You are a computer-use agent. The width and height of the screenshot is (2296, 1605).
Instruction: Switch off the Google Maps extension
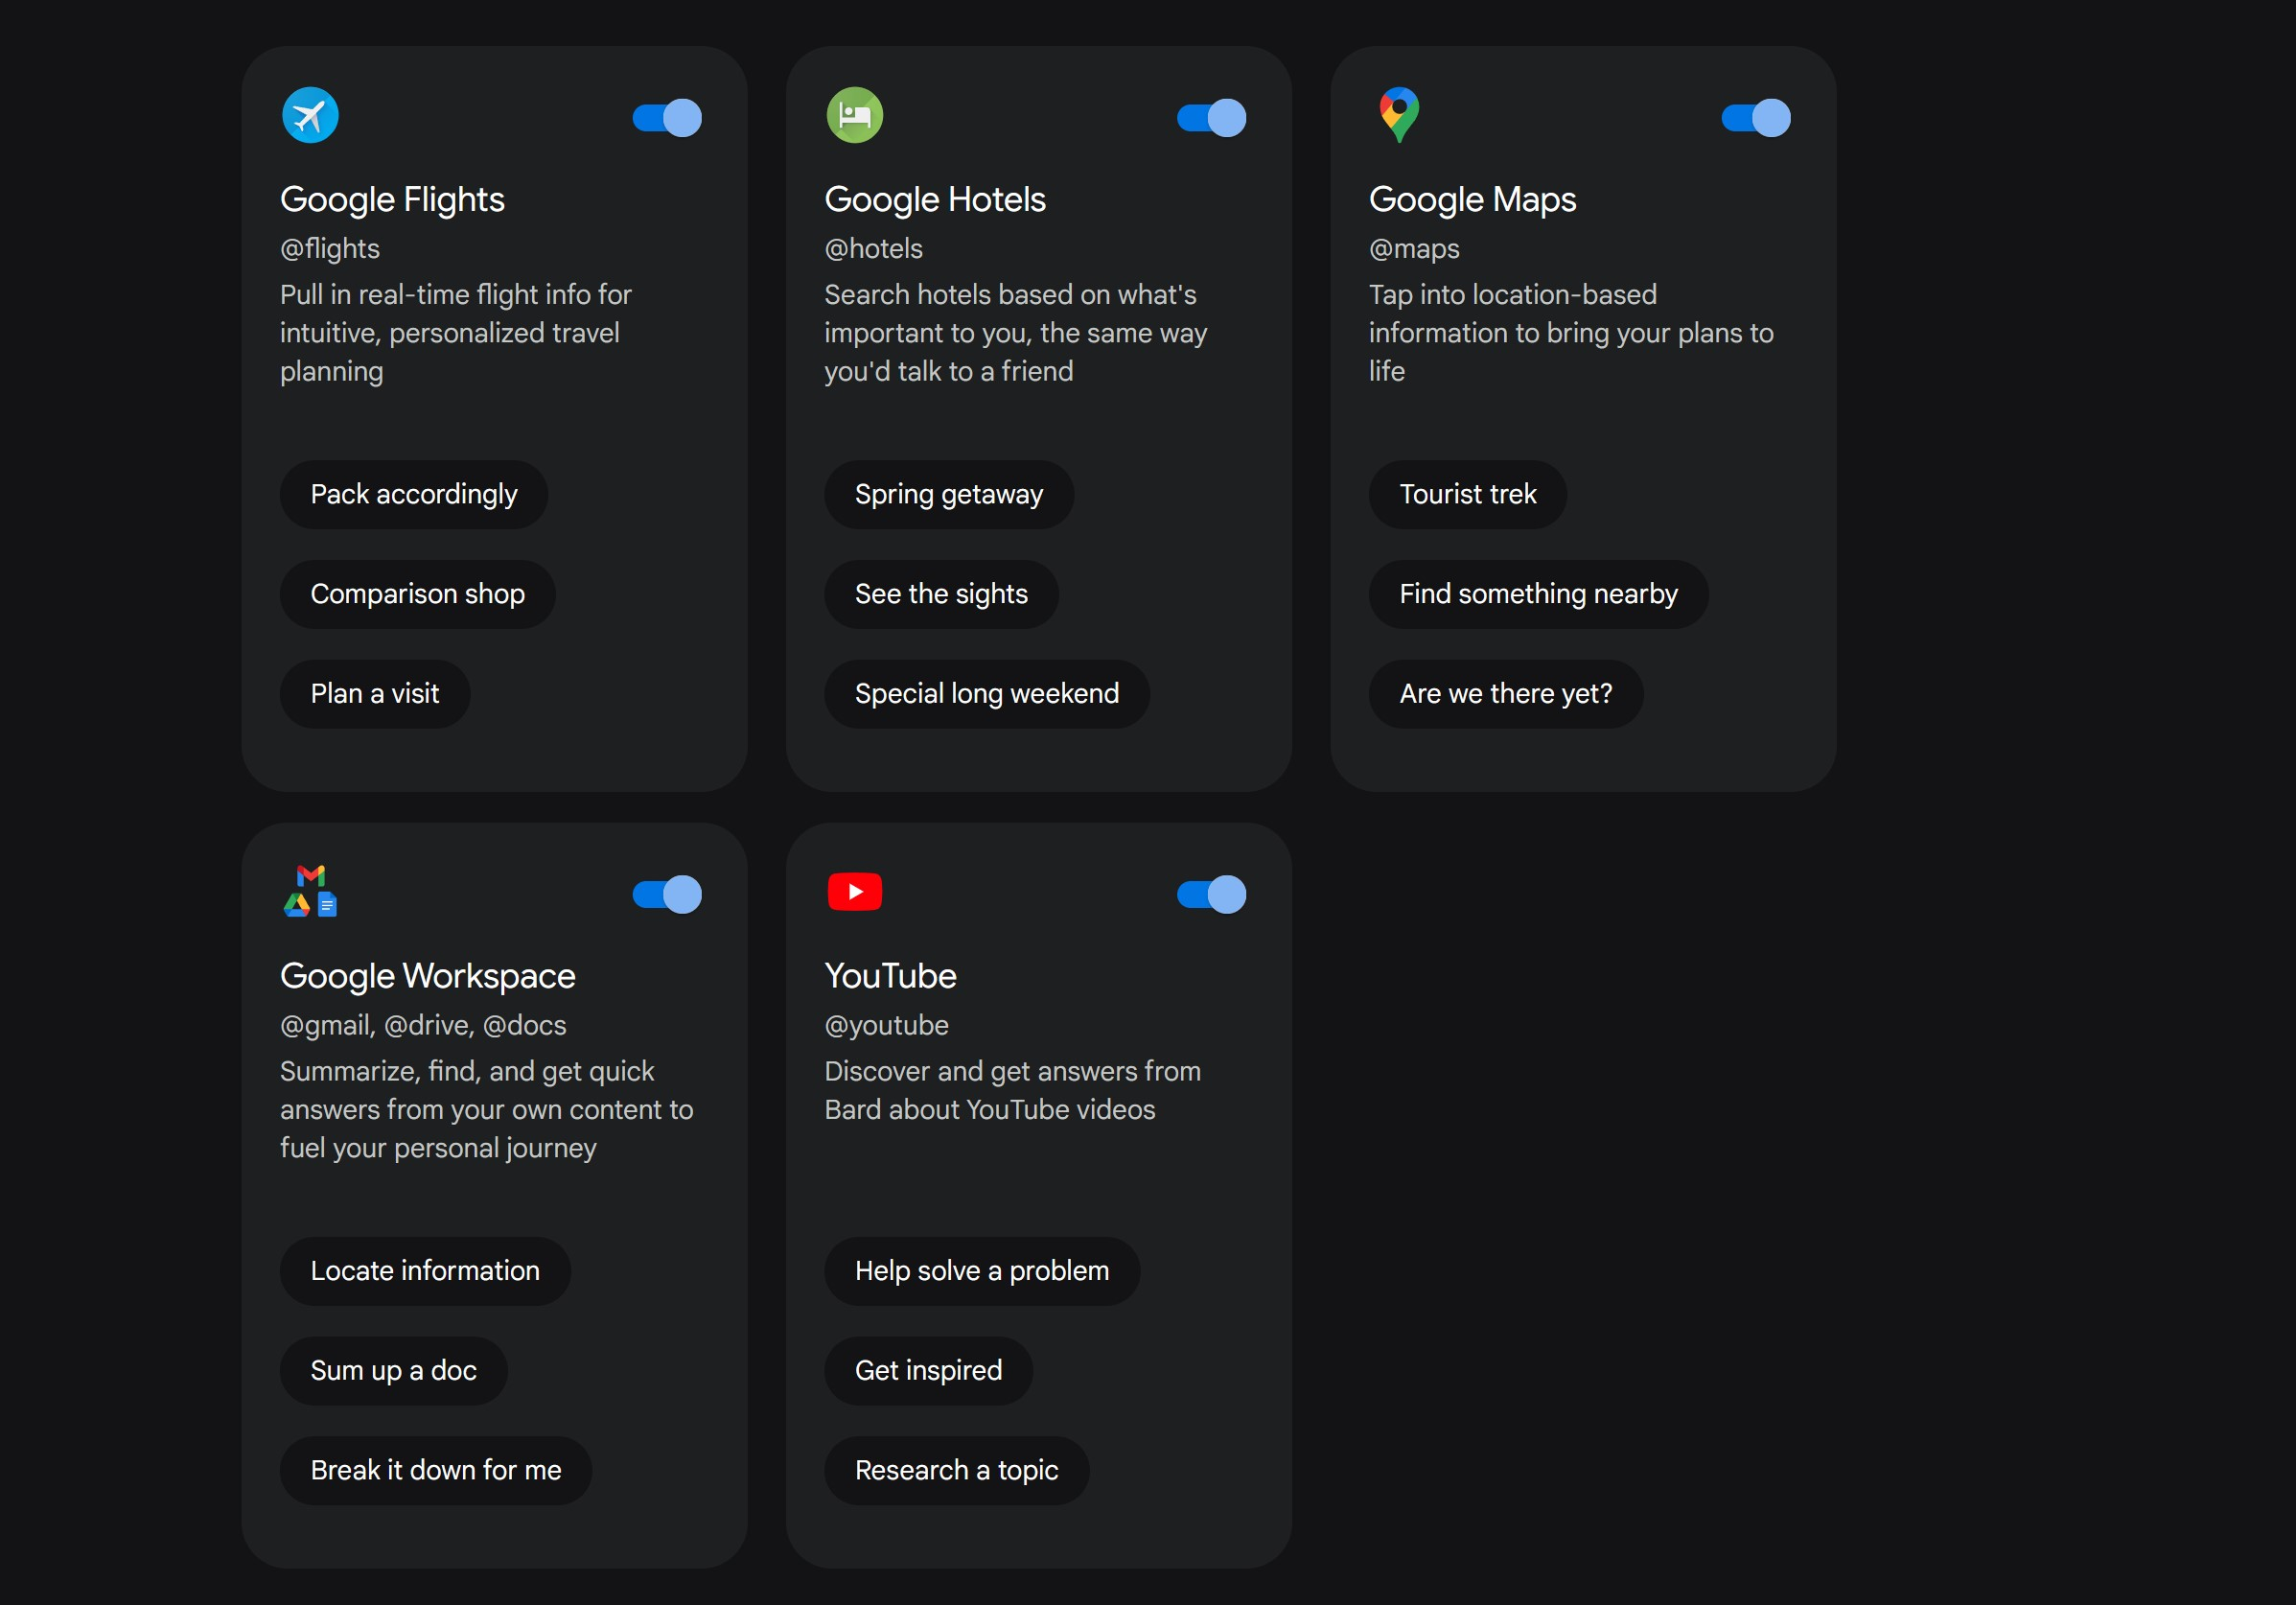pos(1755,118)
